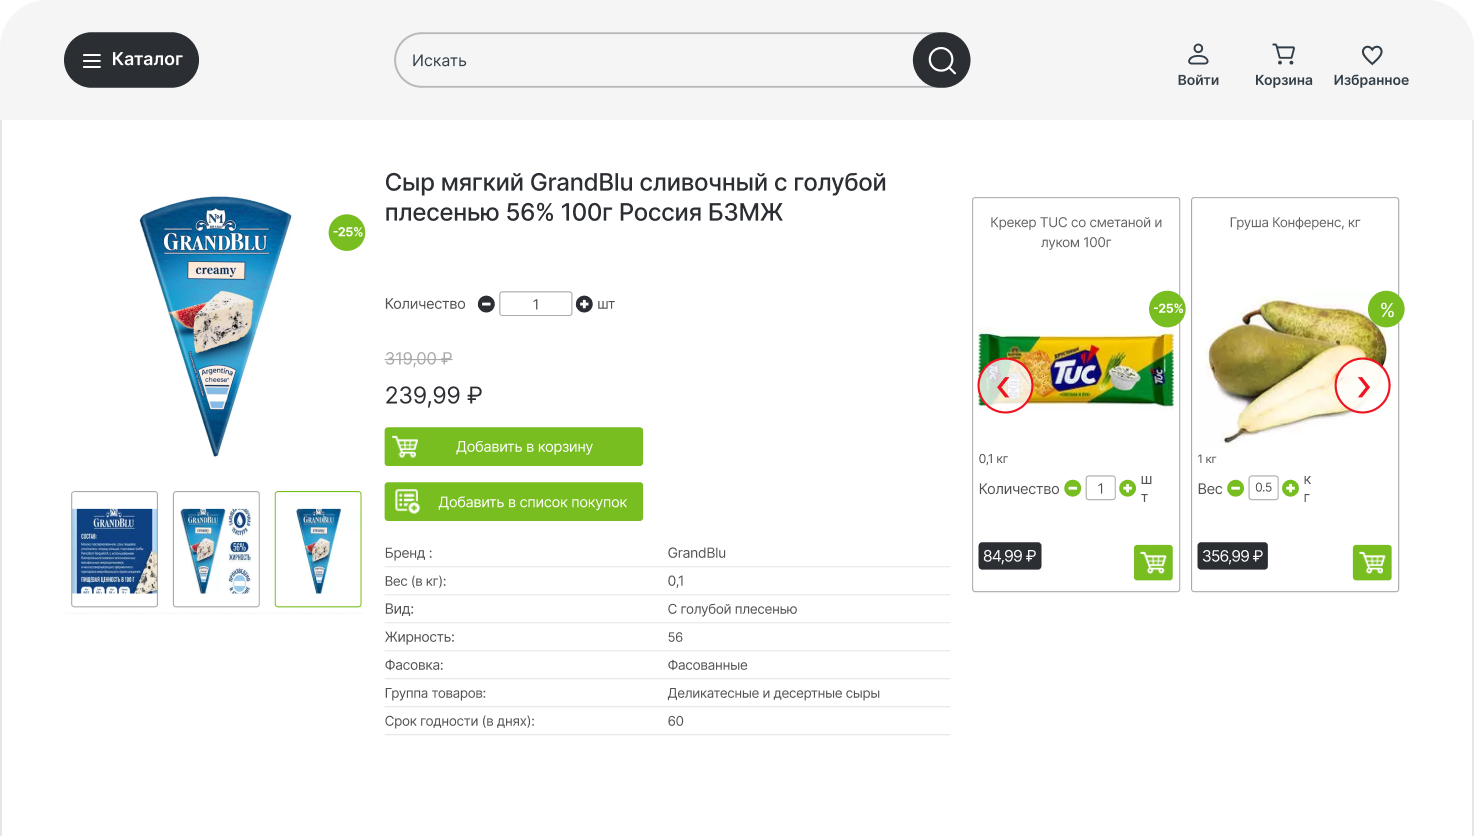Click Добавить в список покупок button
1474x836 pixels.
click(513, 502)
